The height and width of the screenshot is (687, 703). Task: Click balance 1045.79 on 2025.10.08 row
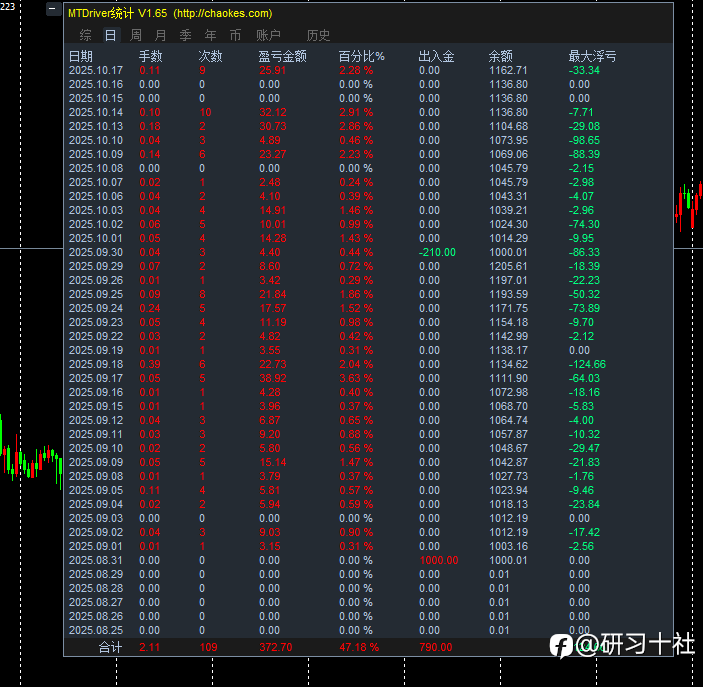(508, 168)
